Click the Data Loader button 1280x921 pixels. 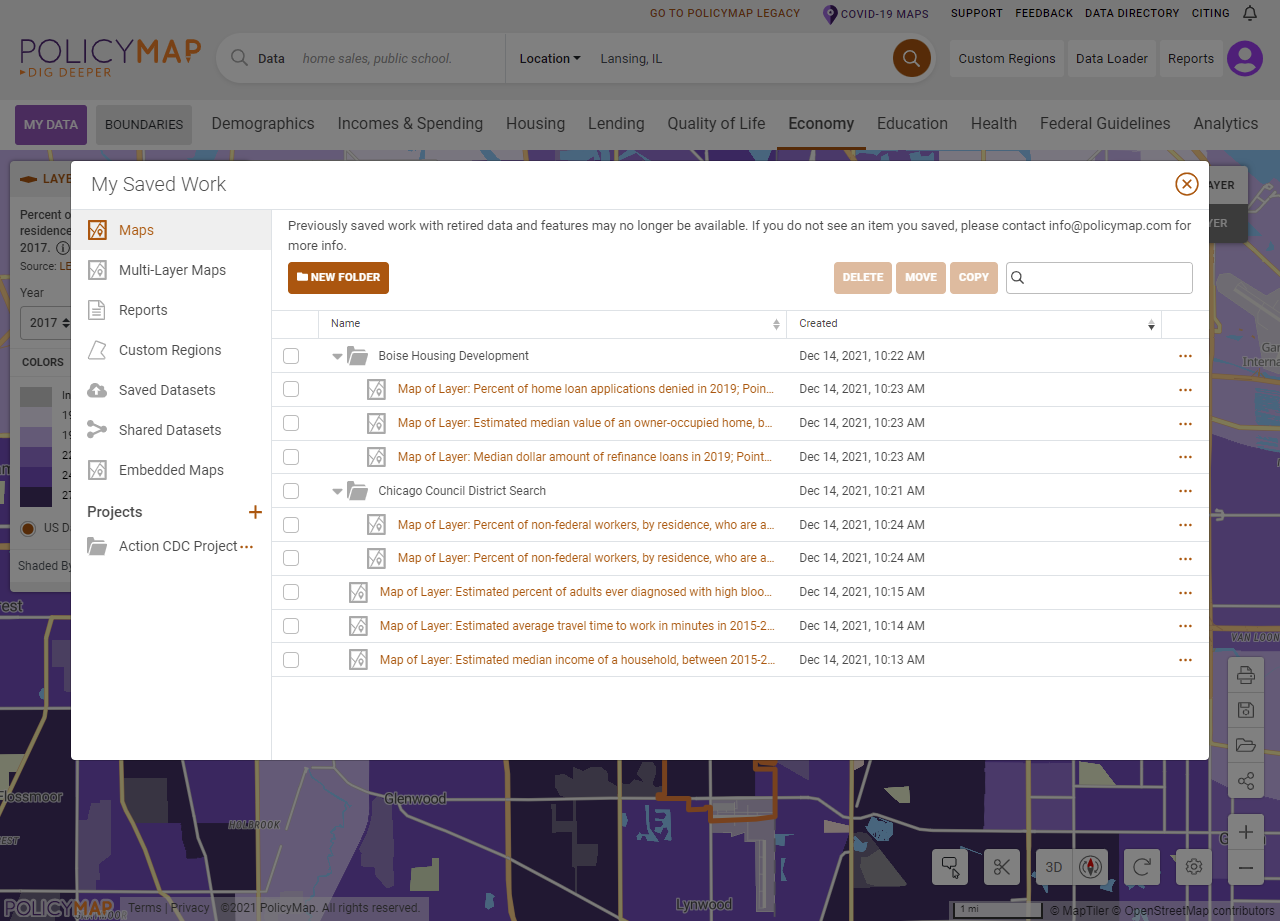coord(1112,58)
